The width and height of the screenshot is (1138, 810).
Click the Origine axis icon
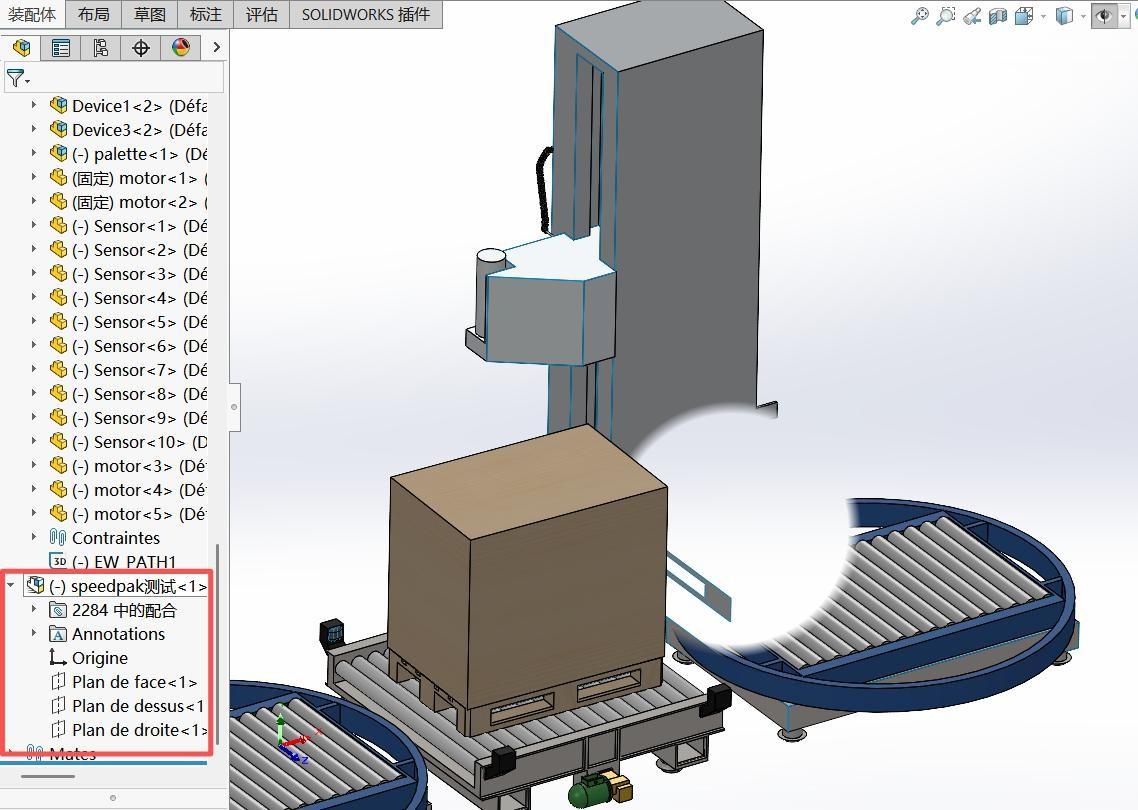[x=58, y=657]
